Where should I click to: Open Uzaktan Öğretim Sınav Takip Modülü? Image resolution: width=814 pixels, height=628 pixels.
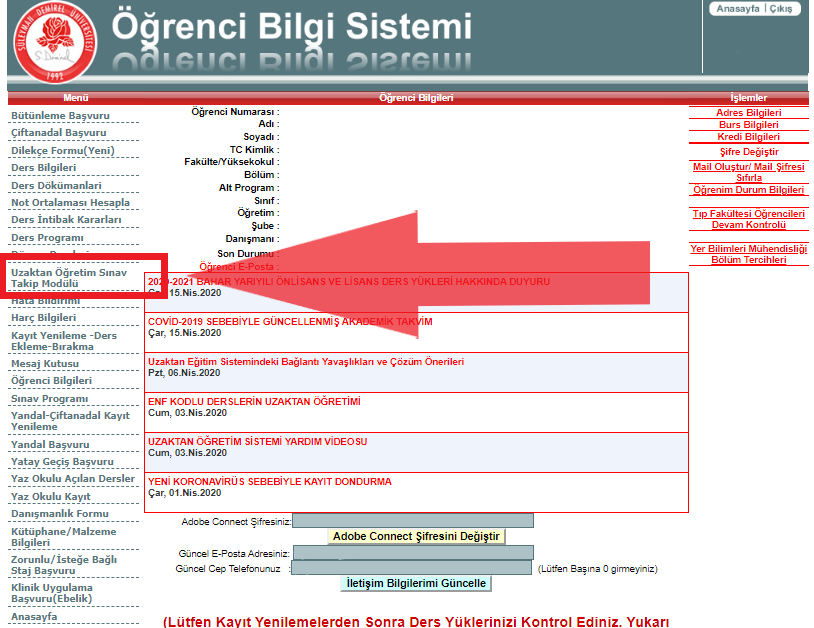[x=56, y=277]
